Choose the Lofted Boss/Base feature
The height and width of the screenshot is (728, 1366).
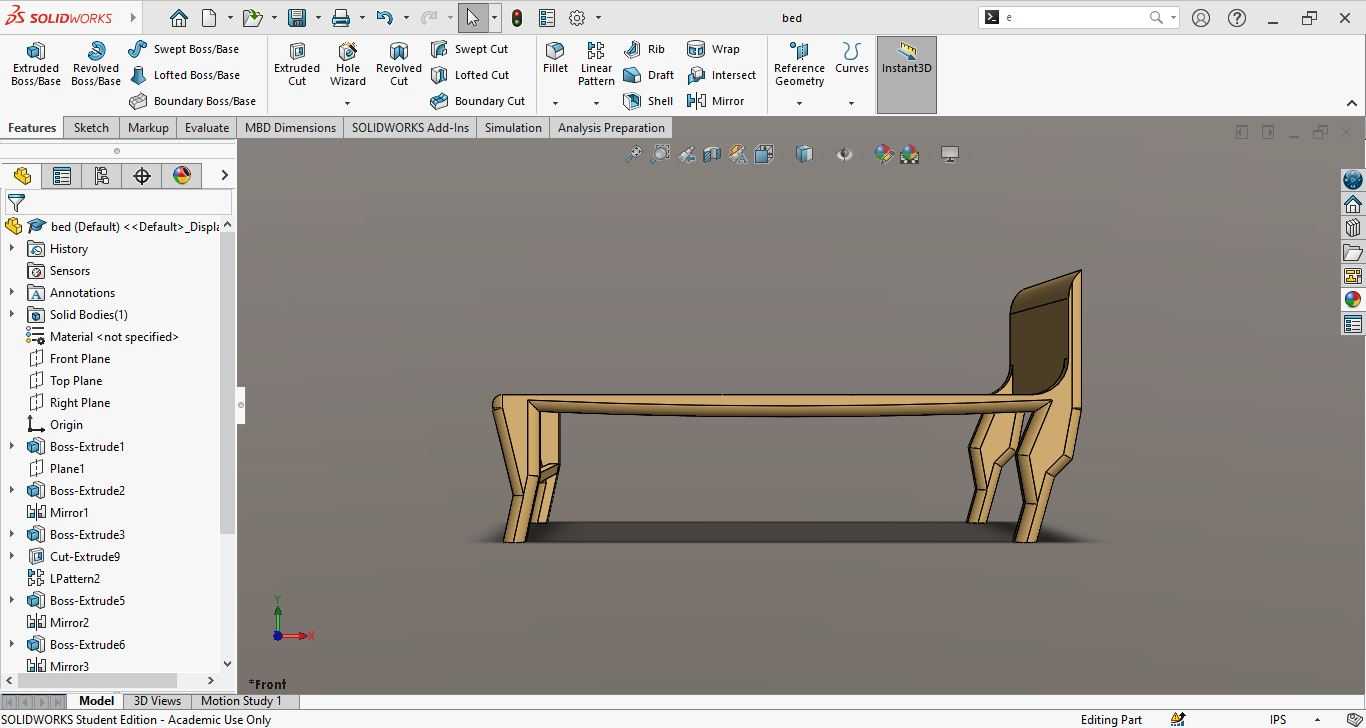click(185, 75)
